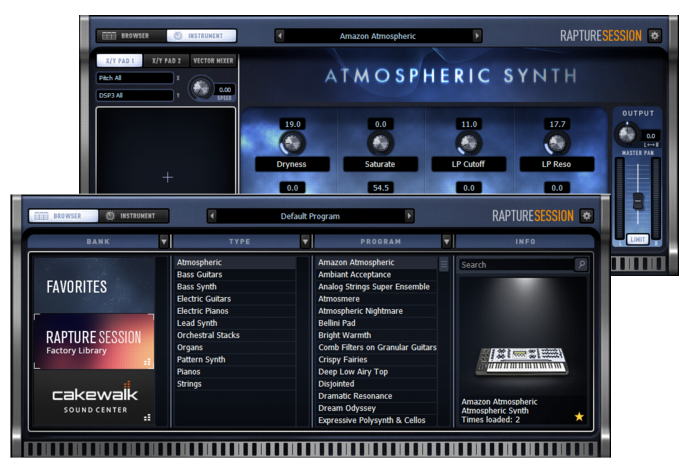Click the X/Y pad Speed knob
Viewport: 698px width, 476px height.
click(201, 88)
